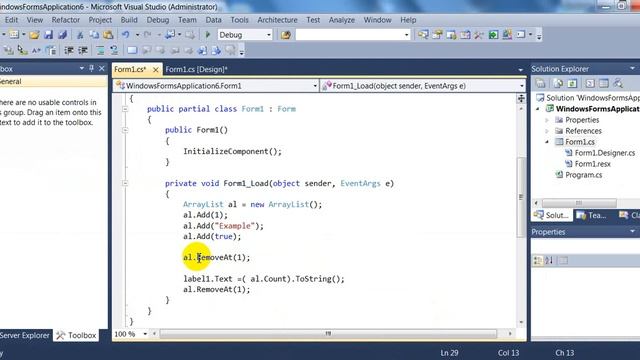Viewport: 640px width, 360px height.
Task: Click the green Start Page toolbar icon
Action: [x=493, y=35]
